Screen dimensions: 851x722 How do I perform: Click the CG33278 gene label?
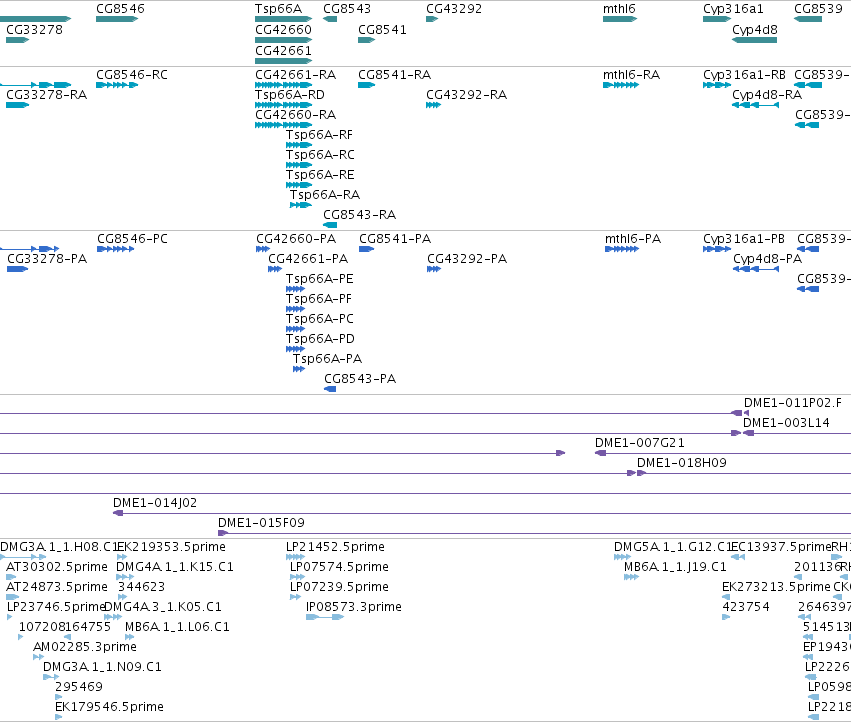[x=34, y=29]
